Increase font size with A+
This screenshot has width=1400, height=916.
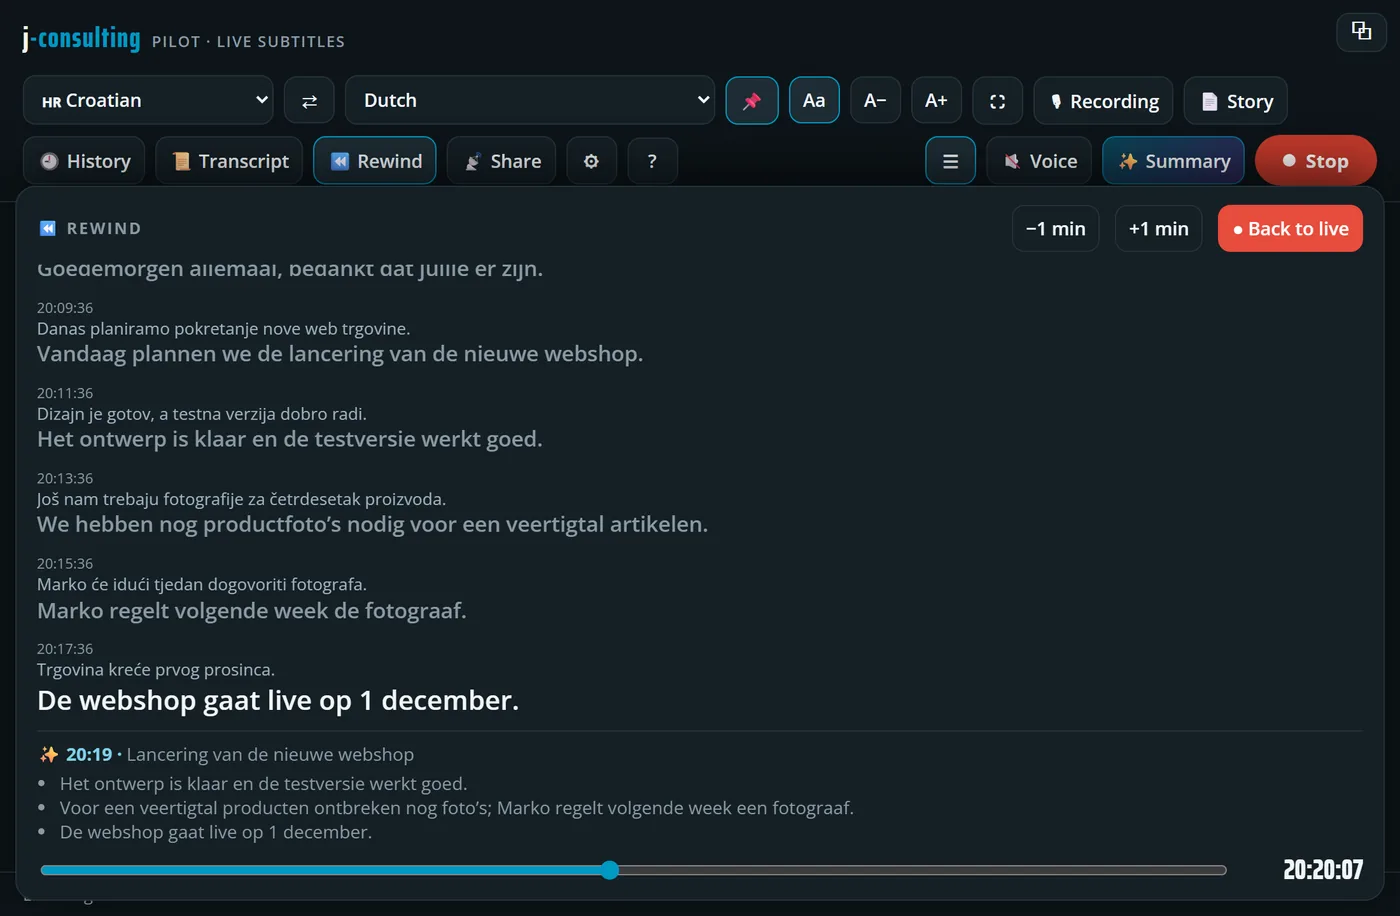tap(936, 100)
